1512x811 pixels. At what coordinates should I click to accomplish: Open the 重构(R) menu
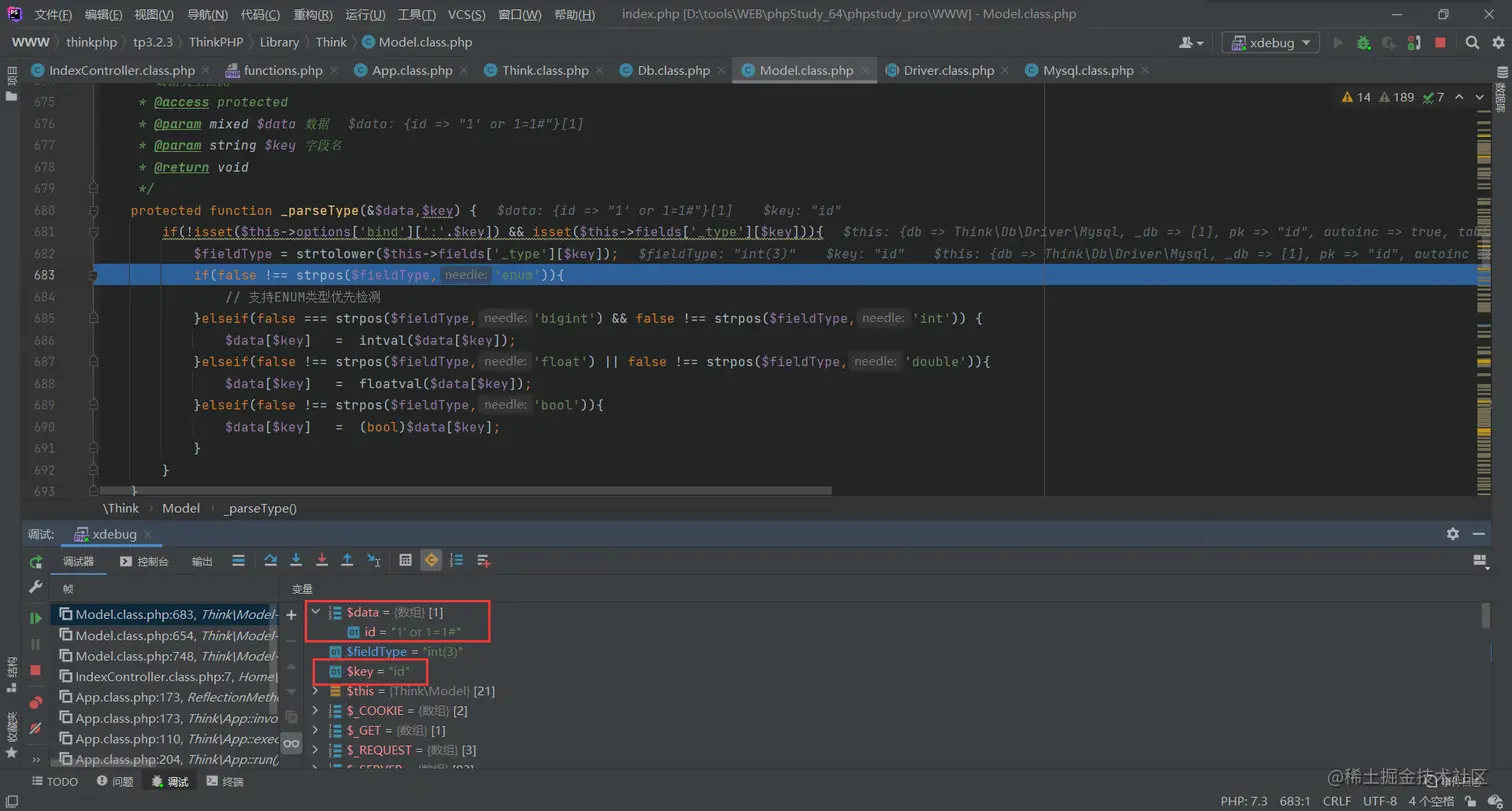314,15
